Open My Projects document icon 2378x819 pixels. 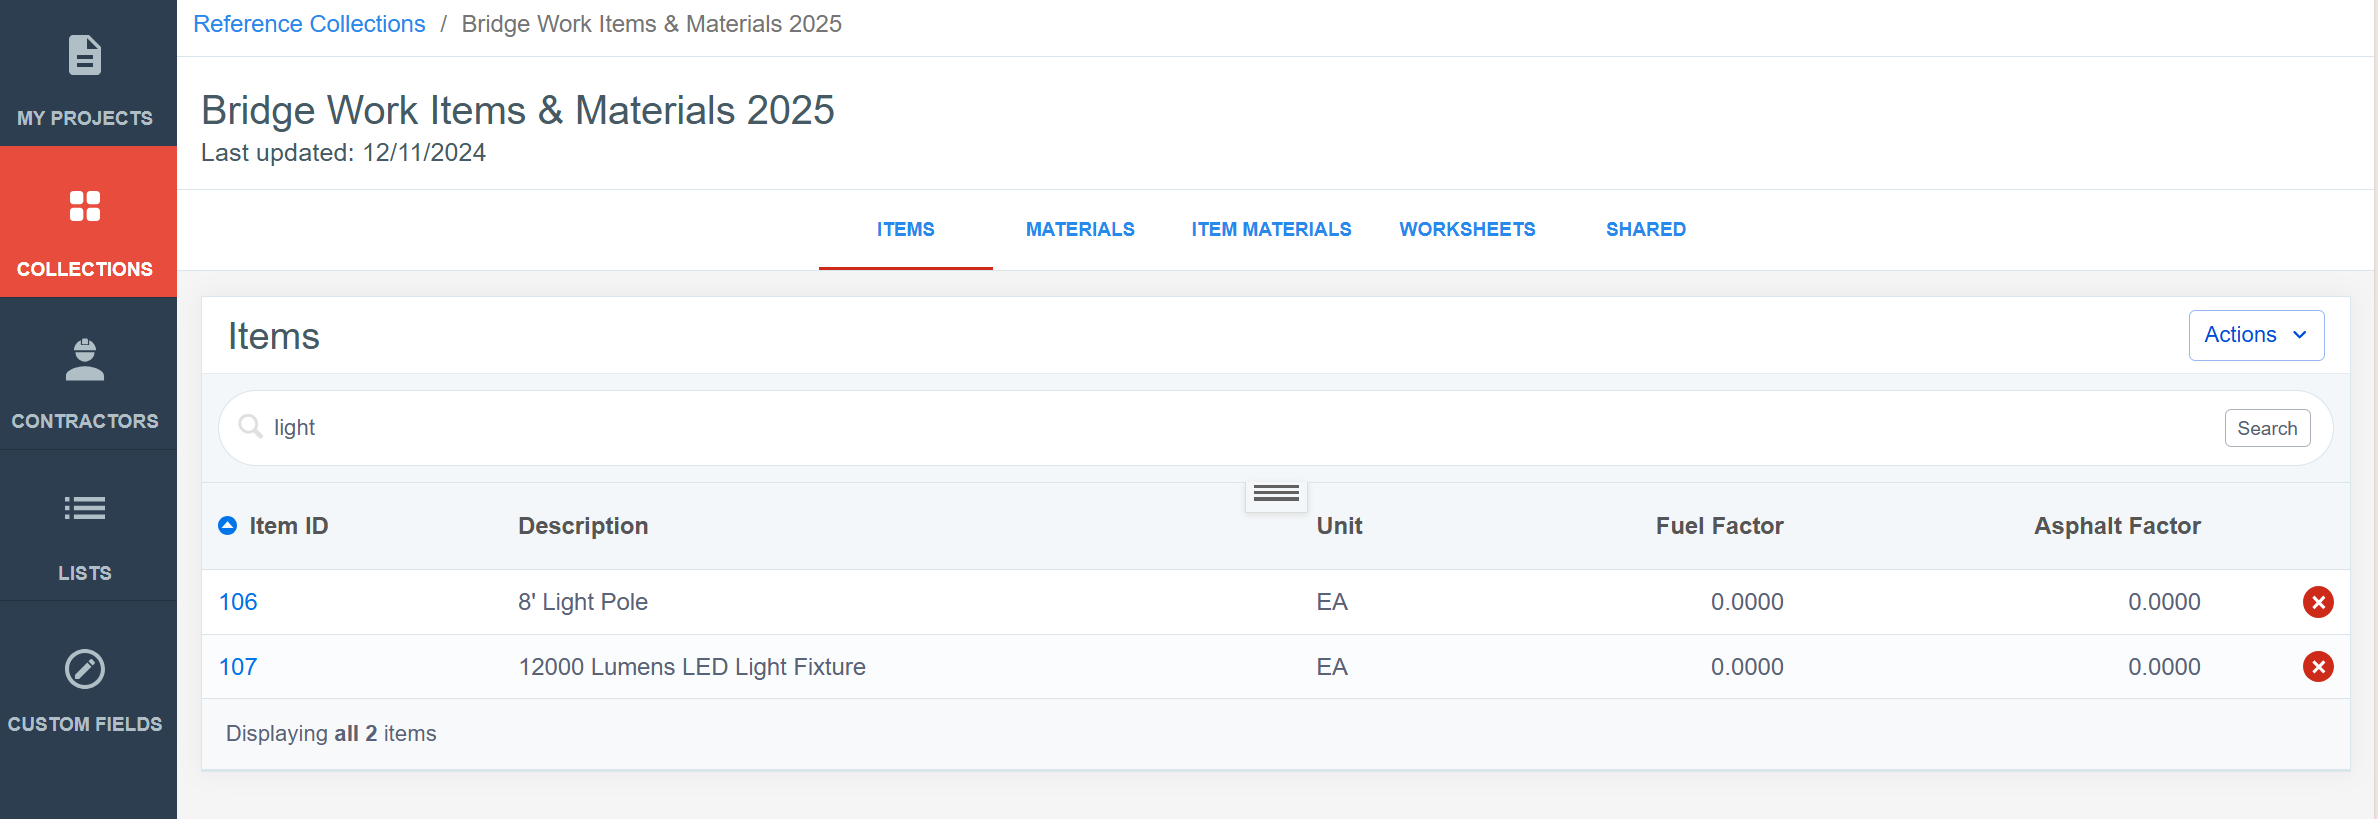(85, 56)
